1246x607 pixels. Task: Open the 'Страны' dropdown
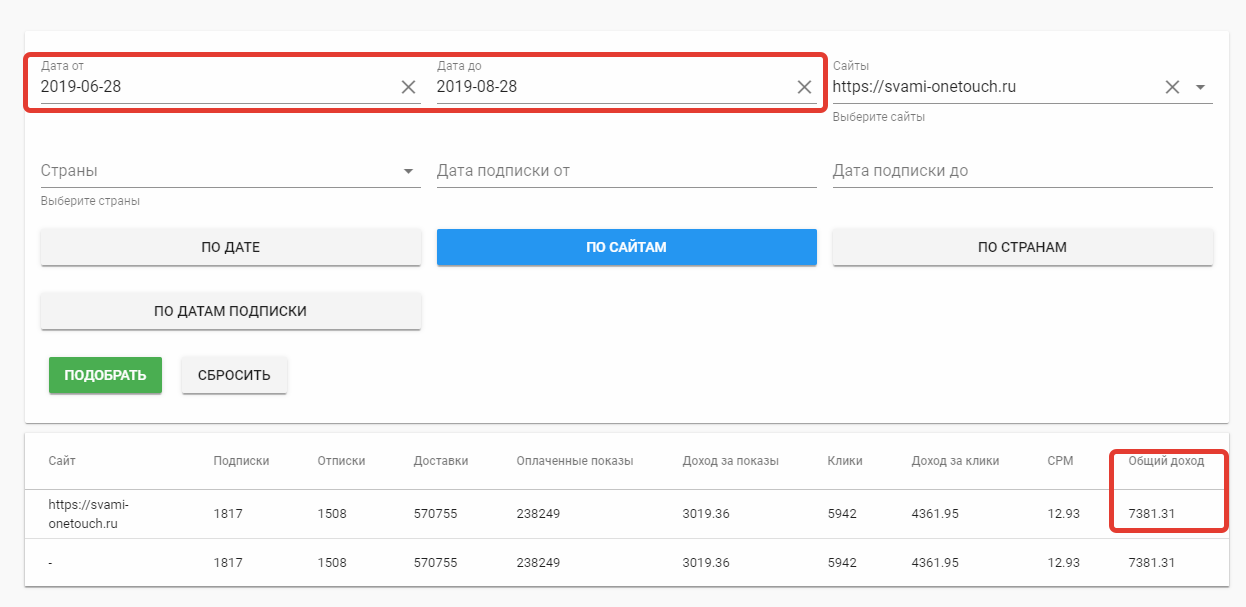(230, 171)
